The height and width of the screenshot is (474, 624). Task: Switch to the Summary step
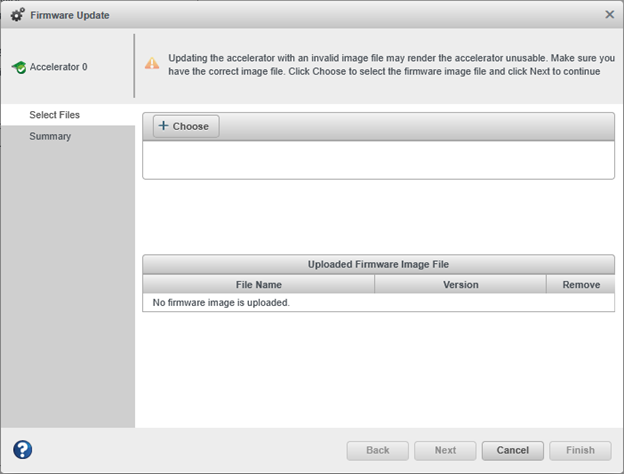50,136
